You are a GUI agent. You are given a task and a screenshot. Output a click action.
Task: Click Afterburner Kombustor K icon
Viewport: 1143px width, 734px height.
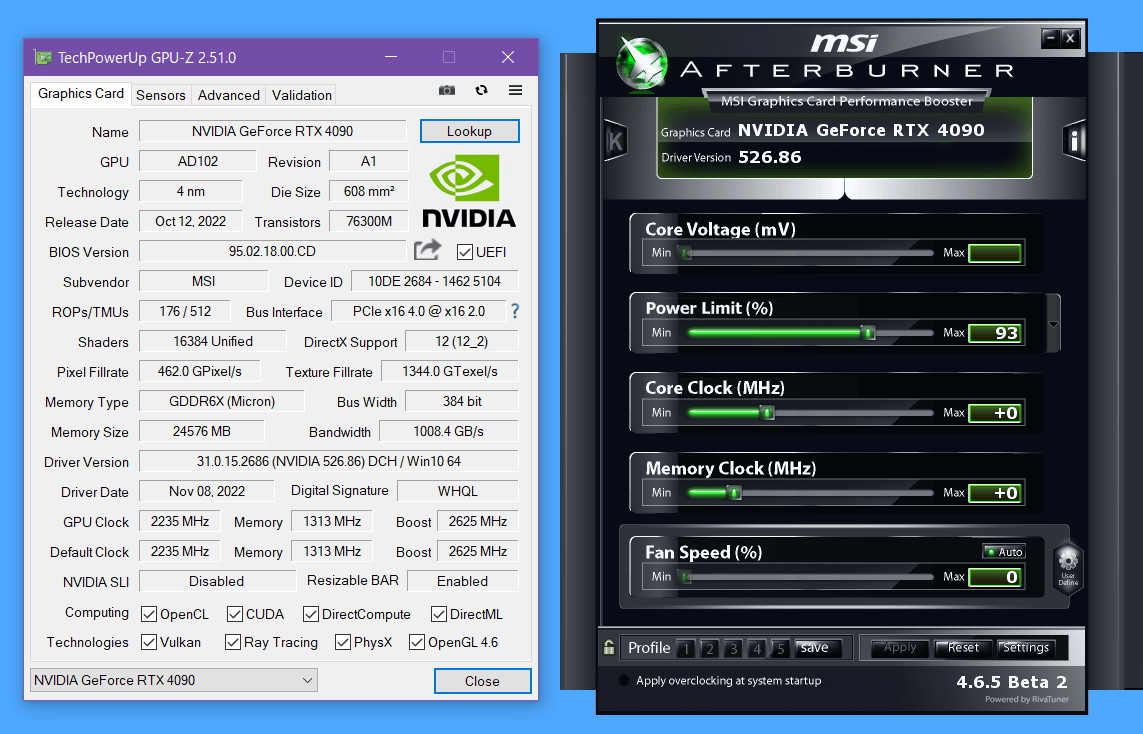click(x=615, y=141)
